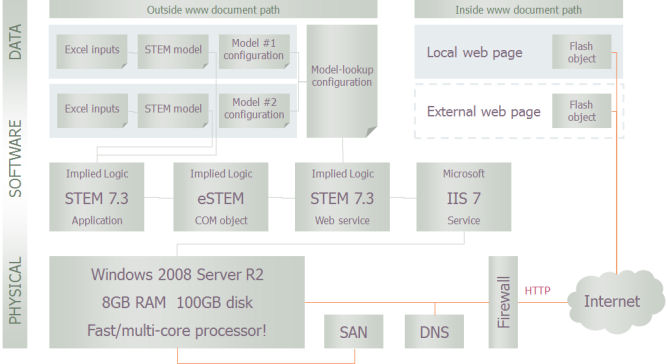Click the SAN storage box

tap(353, 332)
